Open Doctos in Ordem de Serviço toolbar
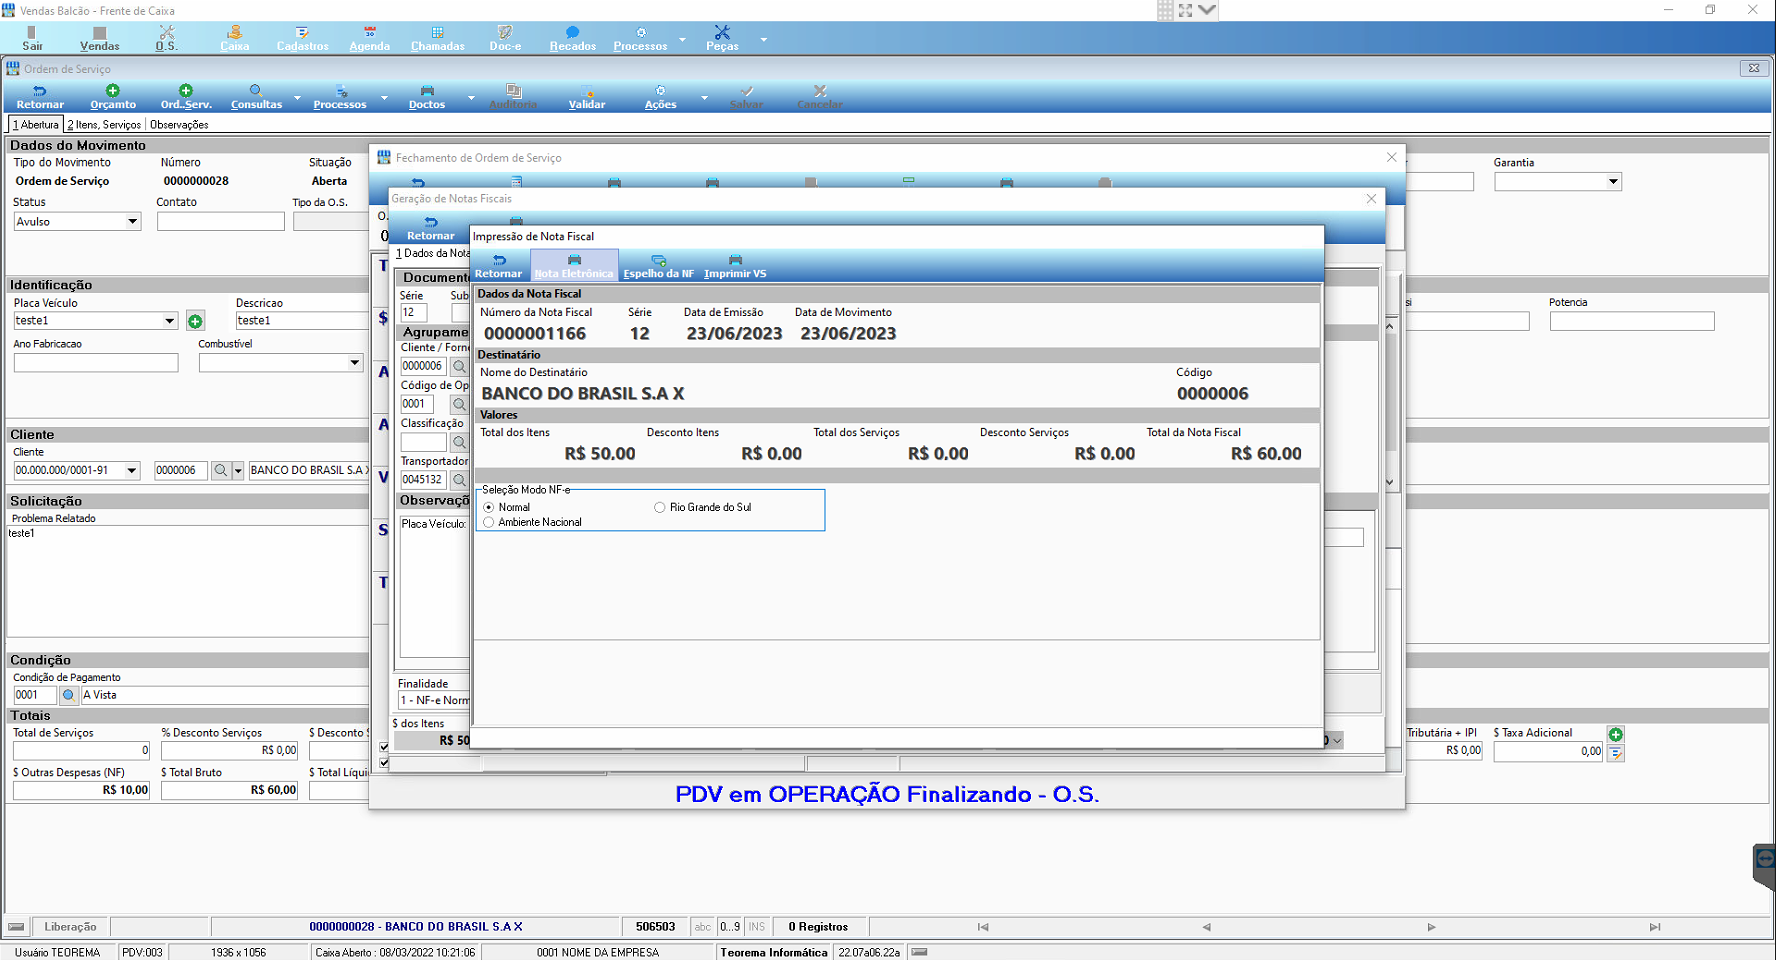 pyautogui.click(x=427, y=97)
